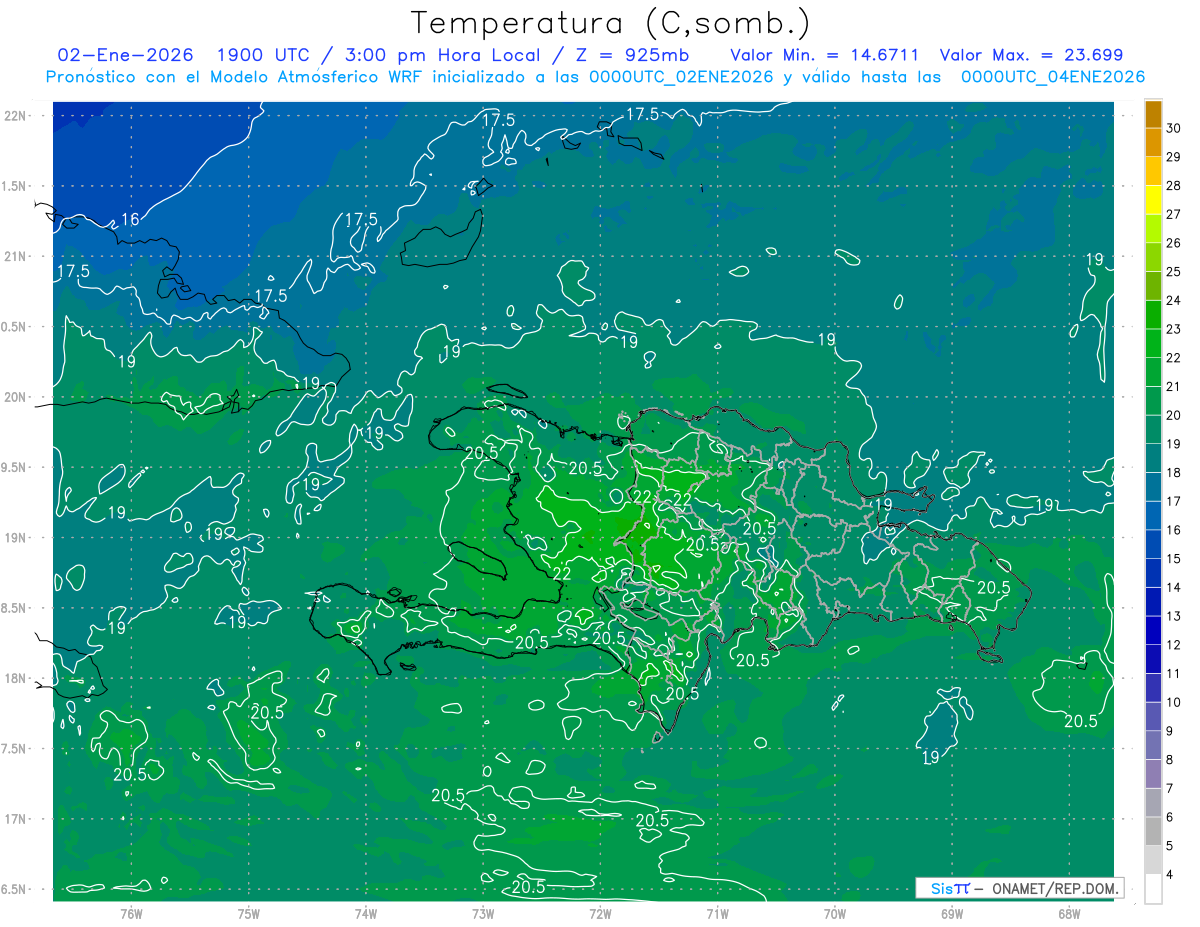This screenshot has width=1200, height=927.
Task: Click the purple color bar swatch between 7 and 8
Action: coord(1153,774)
